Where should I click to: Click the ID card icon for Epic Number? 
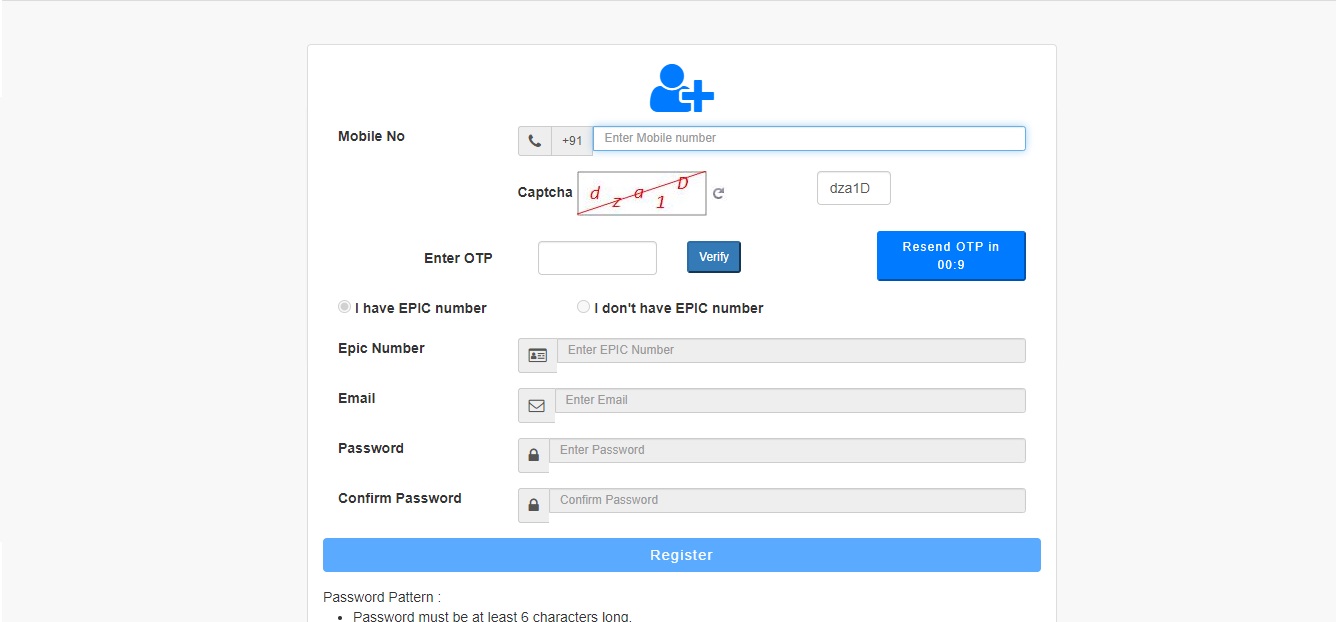(x=538, y=355)
